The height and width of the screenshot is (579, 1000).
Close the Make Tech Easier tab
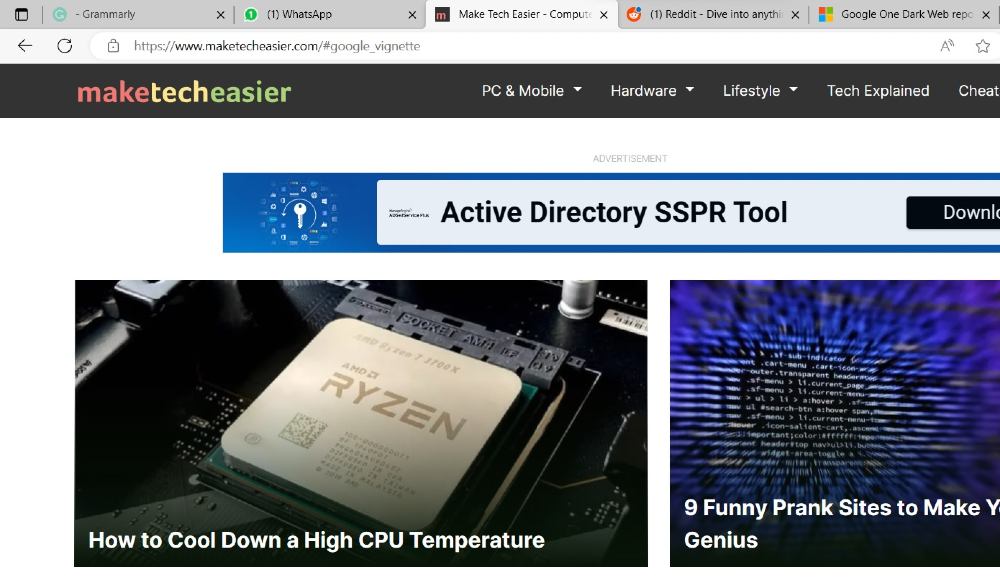coord(604,15)
